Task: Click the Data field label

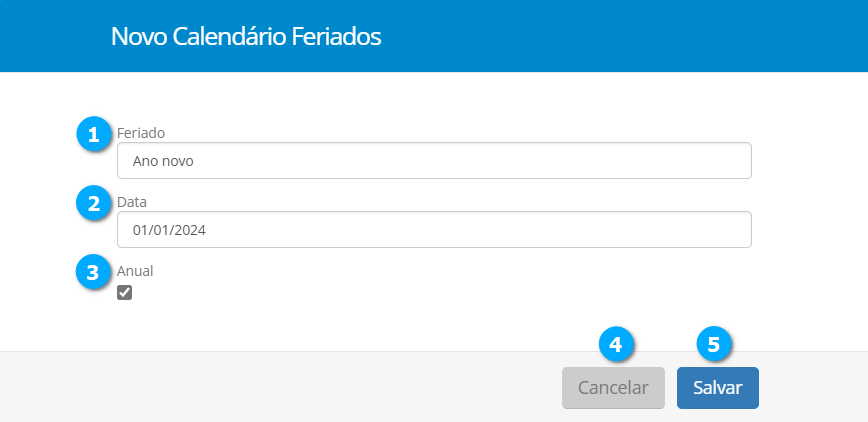Action: (x=132, y=201)
